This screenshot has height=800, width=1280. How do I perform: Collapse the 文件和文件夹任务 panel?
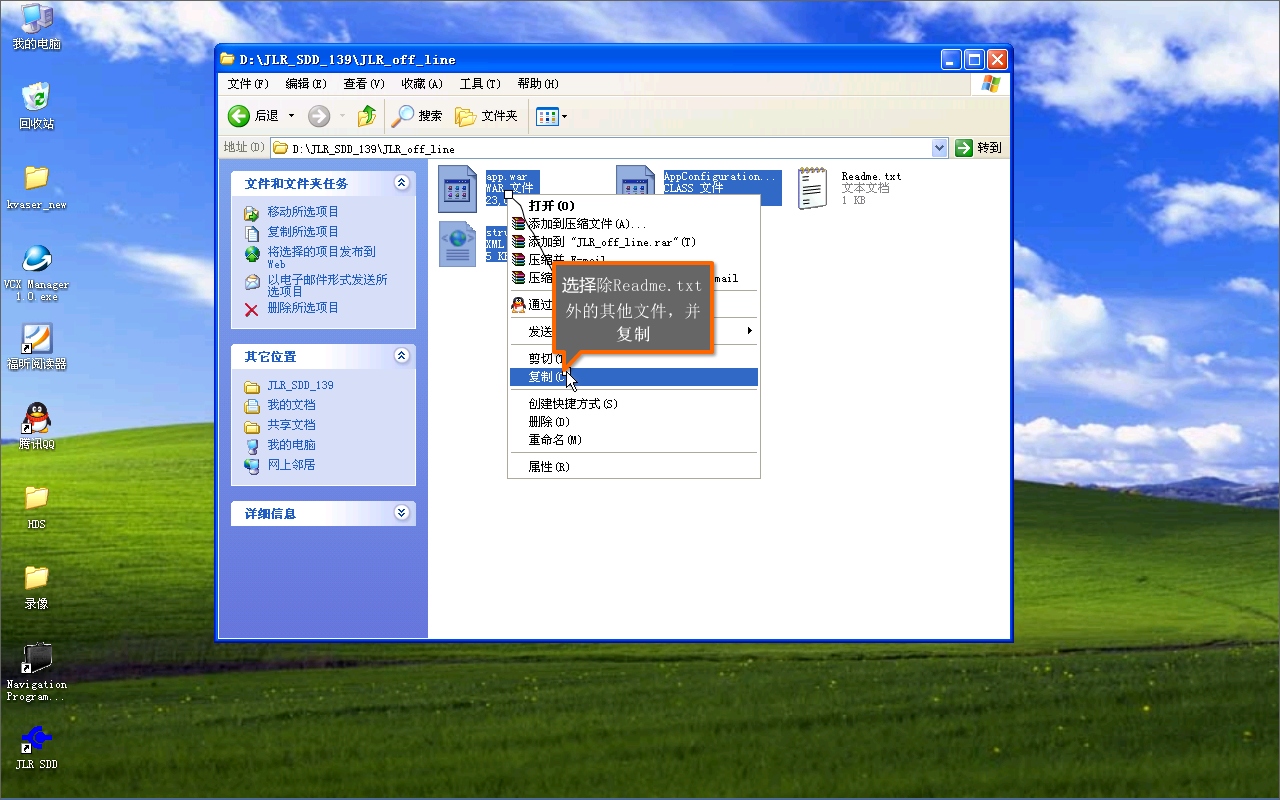point(401,183)
